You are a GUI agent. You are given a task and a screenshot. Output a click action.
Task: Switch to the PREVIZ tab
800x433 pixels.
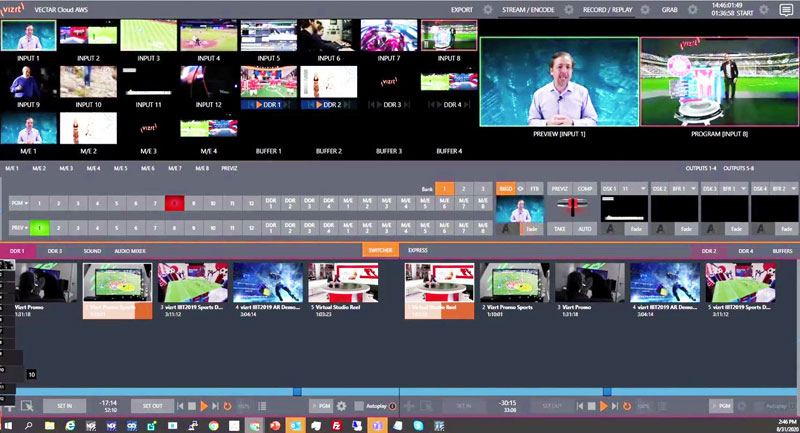229,168
